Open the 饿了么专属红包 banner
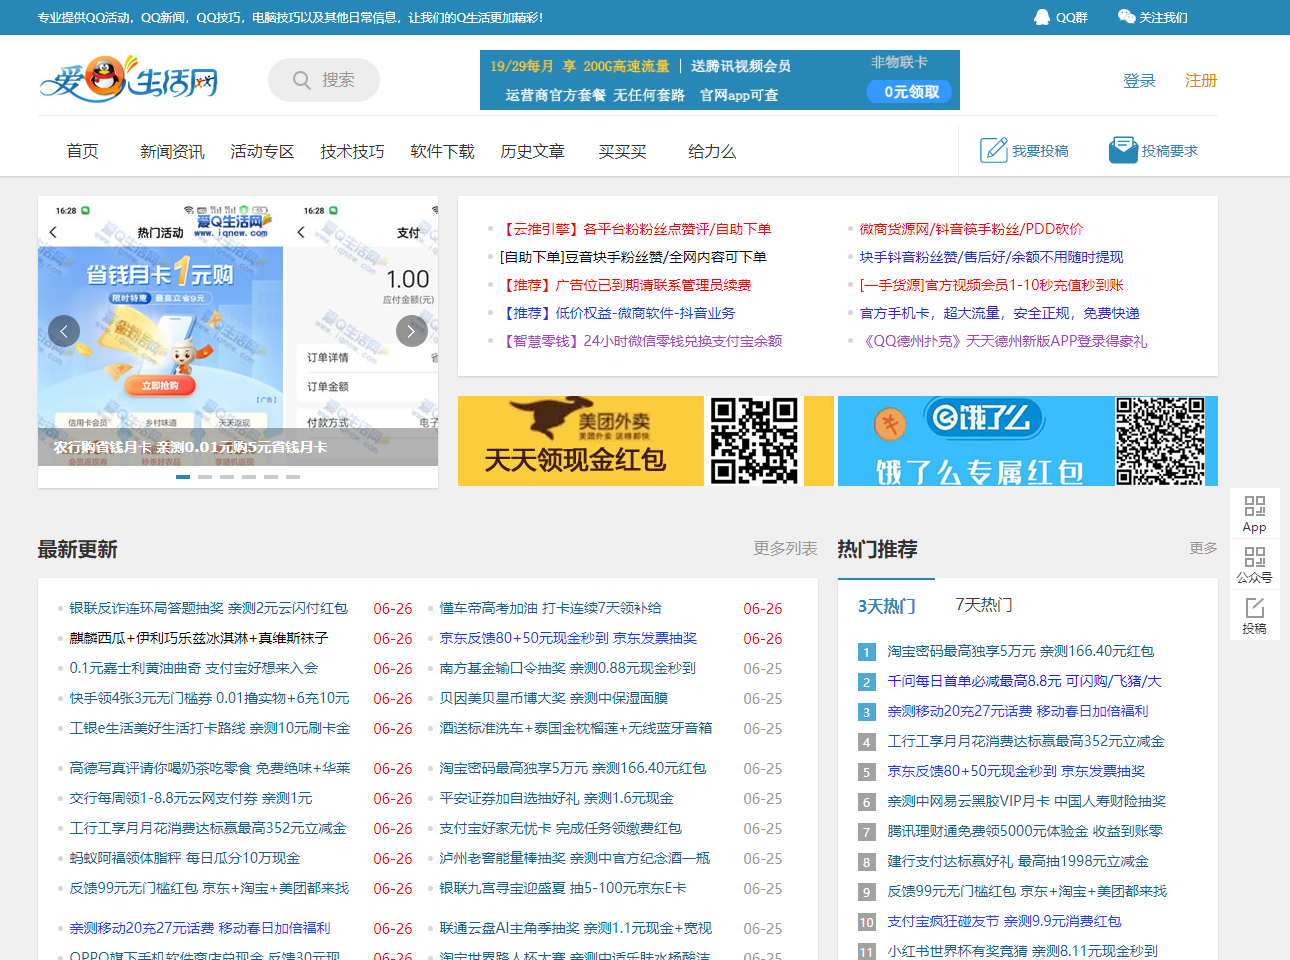This screenshot has width=1290, height=960. (1028, 441)
